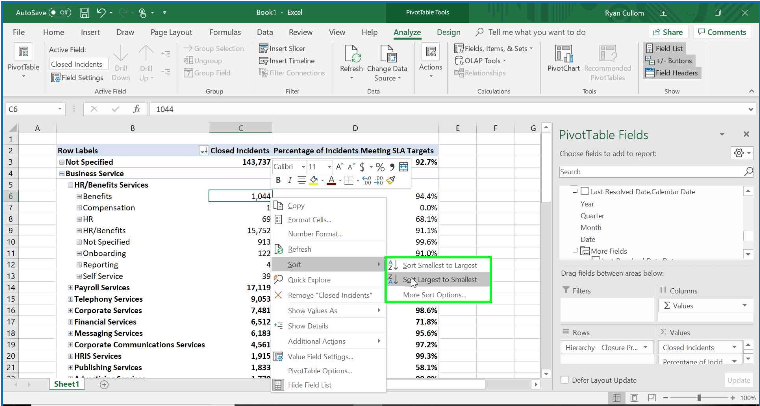
Task: Expand the Telephony Services row
Action: pos(70,299)
